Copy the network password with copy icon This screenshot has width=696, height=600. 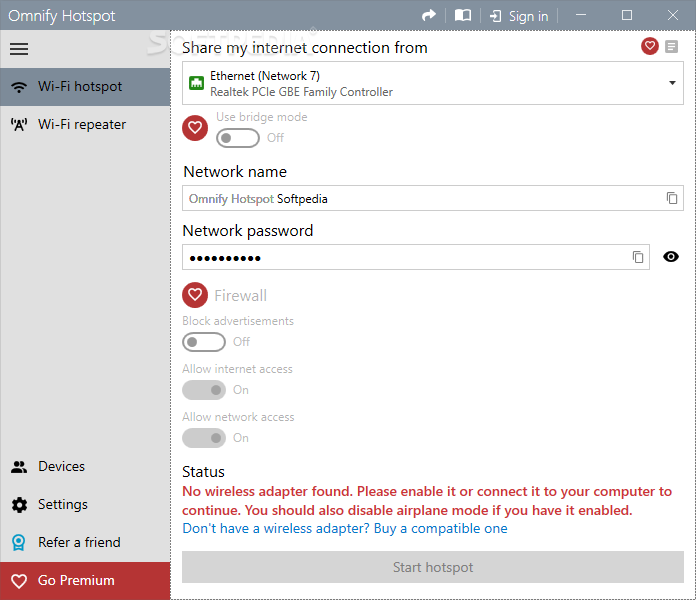(x=638, y=257)
